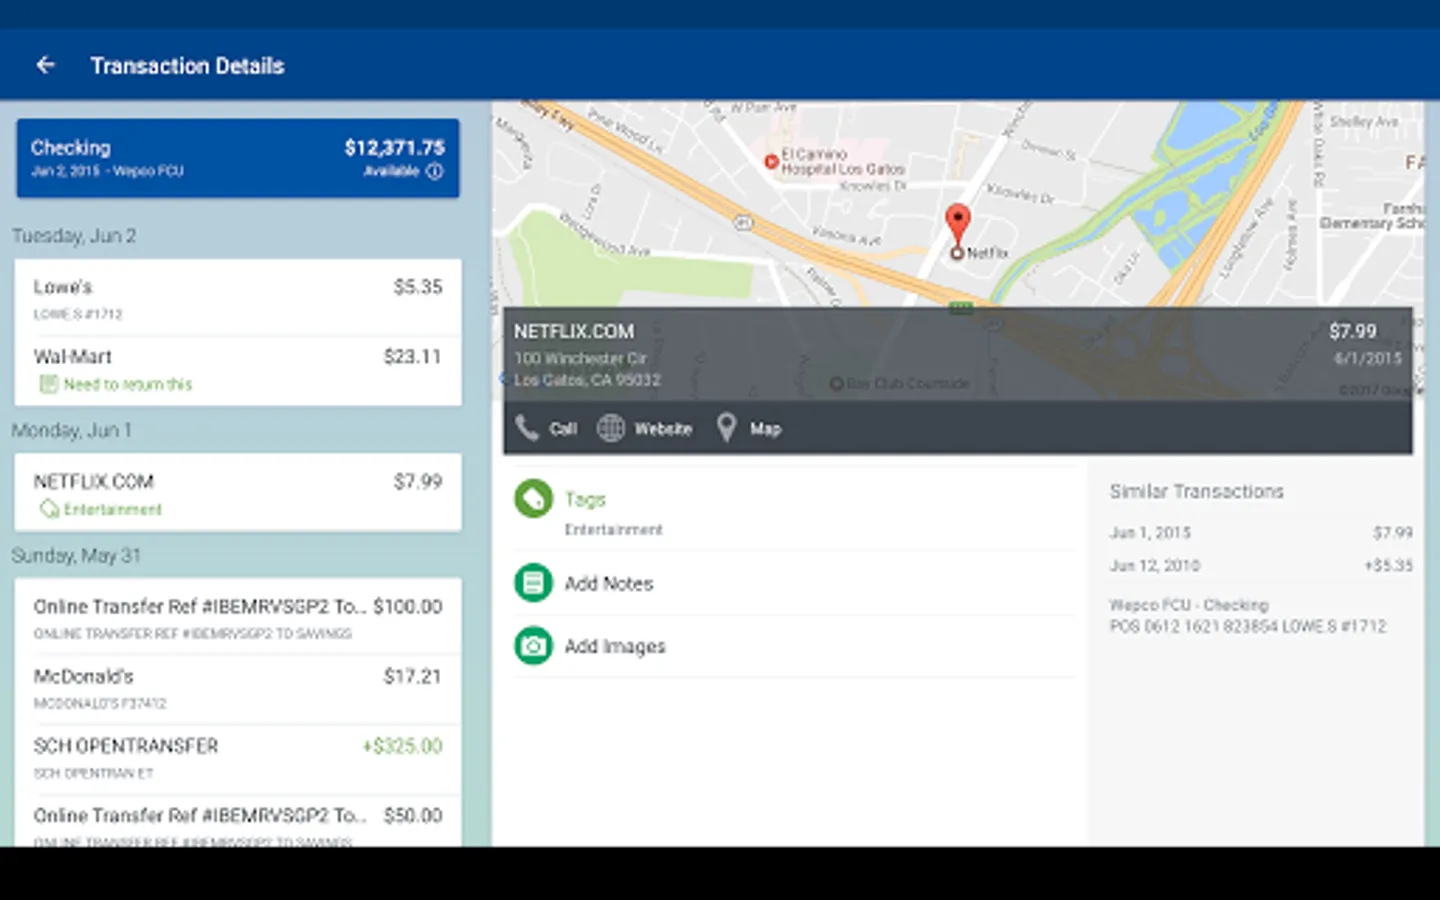Click the 6/1/2015 date in detail header
The image size is (1440, 900).
point(1368,358)
